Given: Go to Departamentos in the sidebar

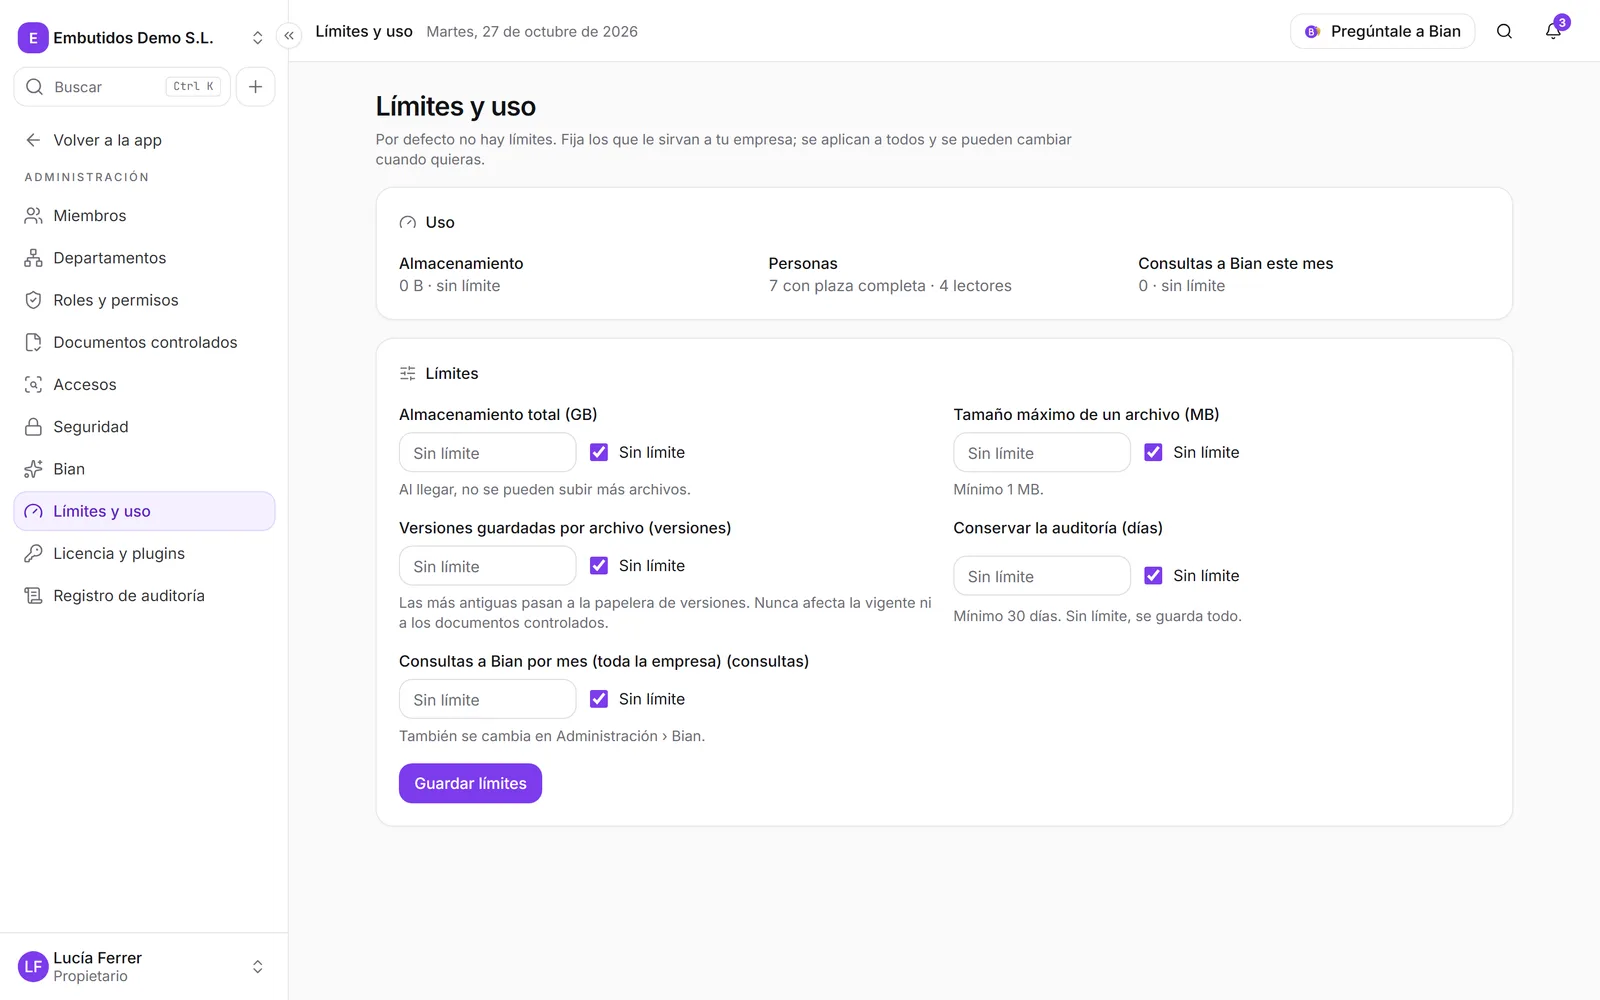Looking at the screenshot, I should tap(144, 258).
